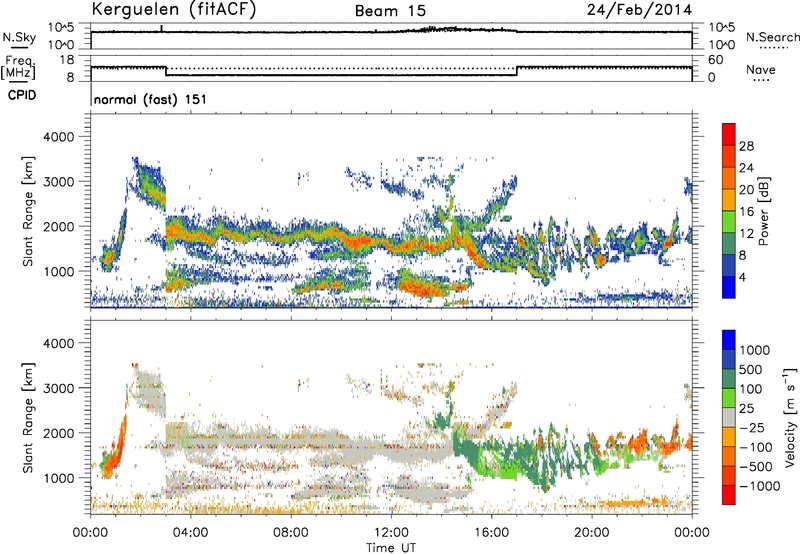Click the dotted line key under Nave

click(x=761, y=81)
